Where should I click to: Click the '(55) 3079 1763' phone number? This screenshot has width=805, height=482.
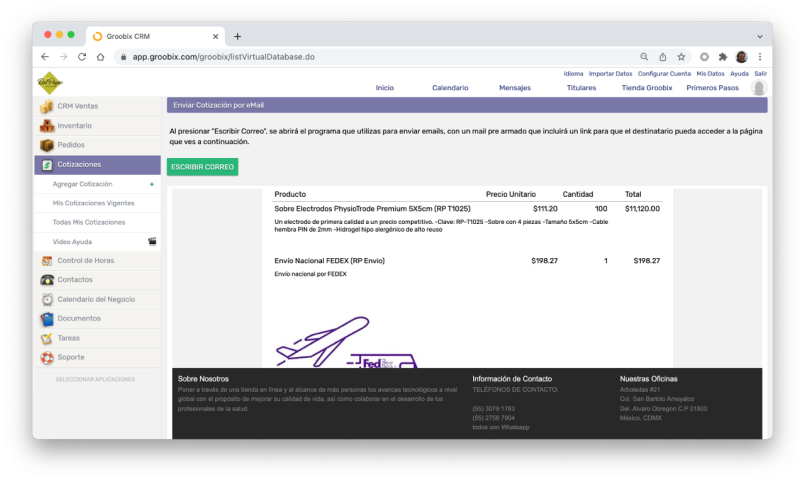pyautogui.click(x=493, y=409)
